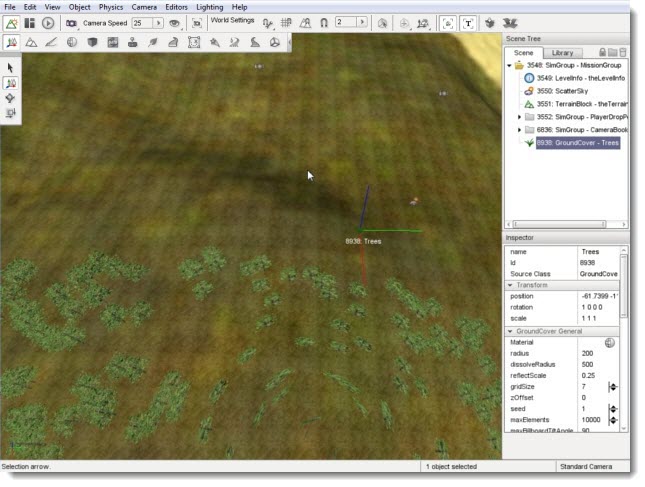Open the Camera Speed dropdown arrow
The width and height of the screenshot is (645, 487).
point(158,22)
